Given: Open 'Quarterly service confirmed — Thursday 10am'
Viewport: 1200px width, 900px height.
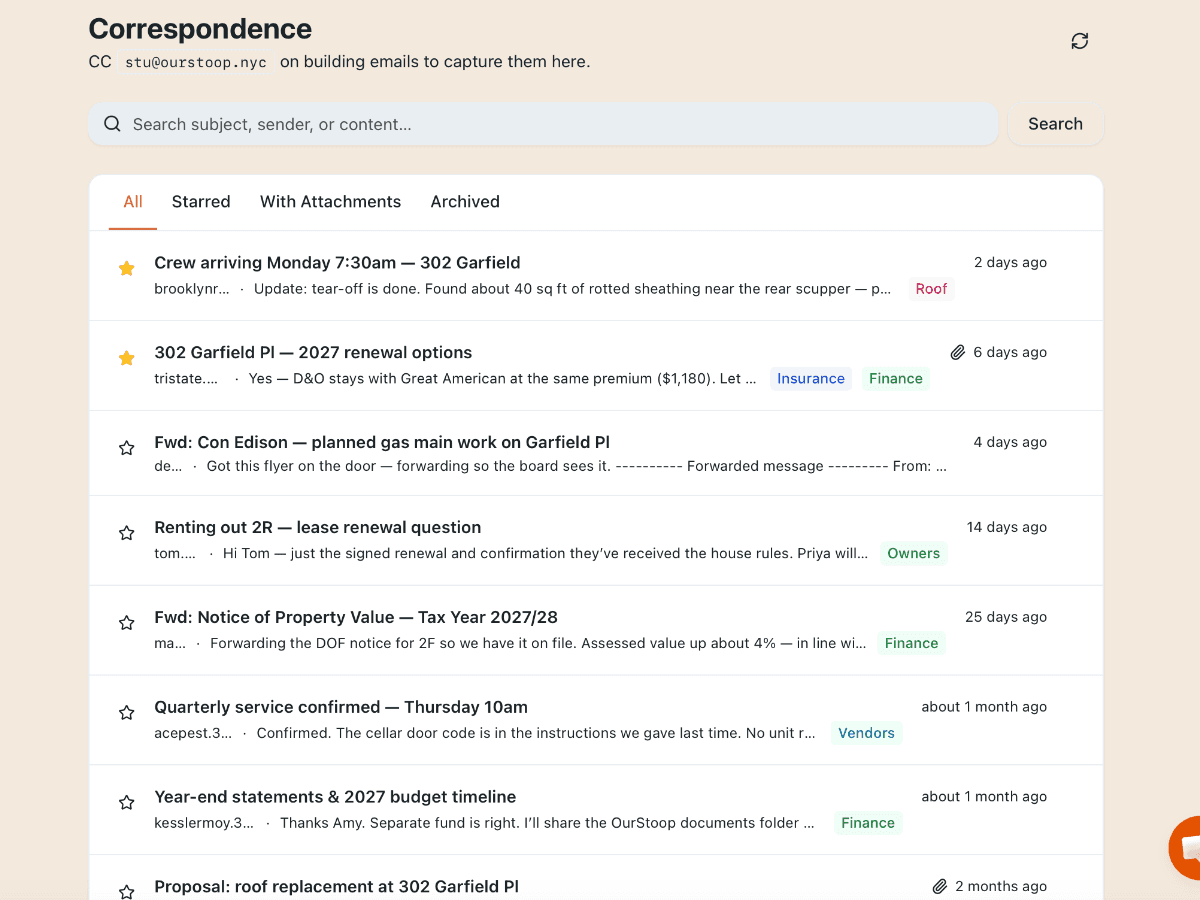Looking at the screenshot, I should 341,707.
